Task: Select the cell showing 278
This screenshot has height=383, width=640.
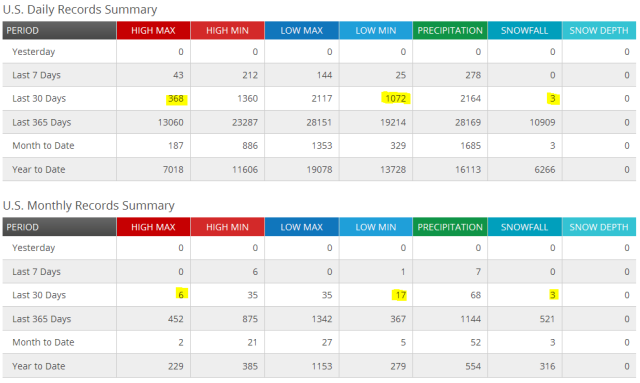Action: pos(450,75)
